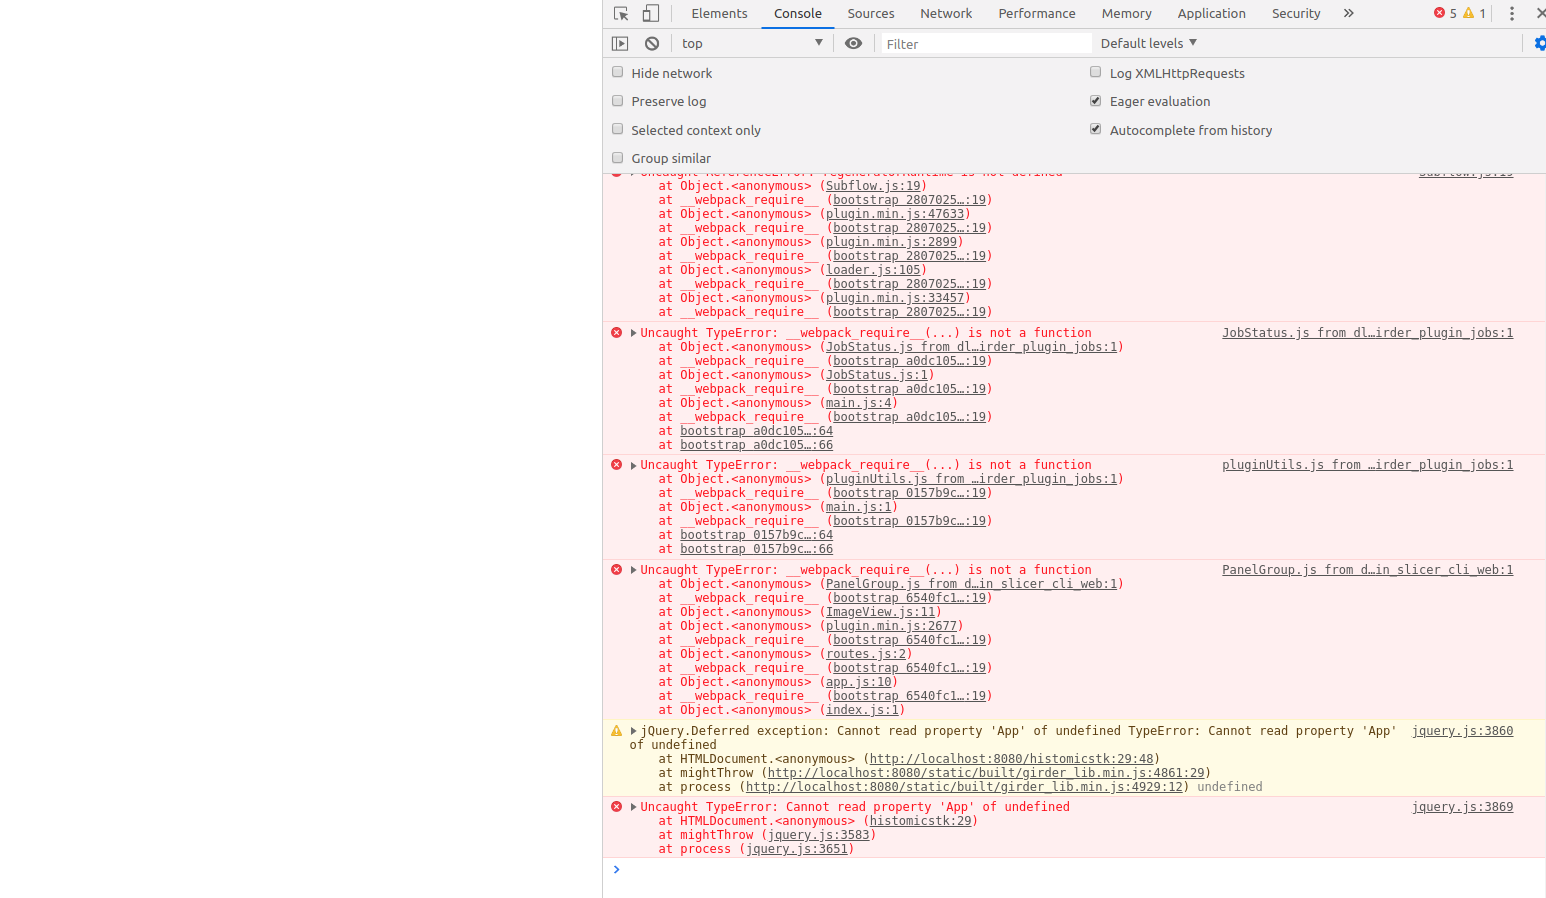Toggle the device toolbar icon
This screenshot has height=898, width=1546.
point(651,13)
